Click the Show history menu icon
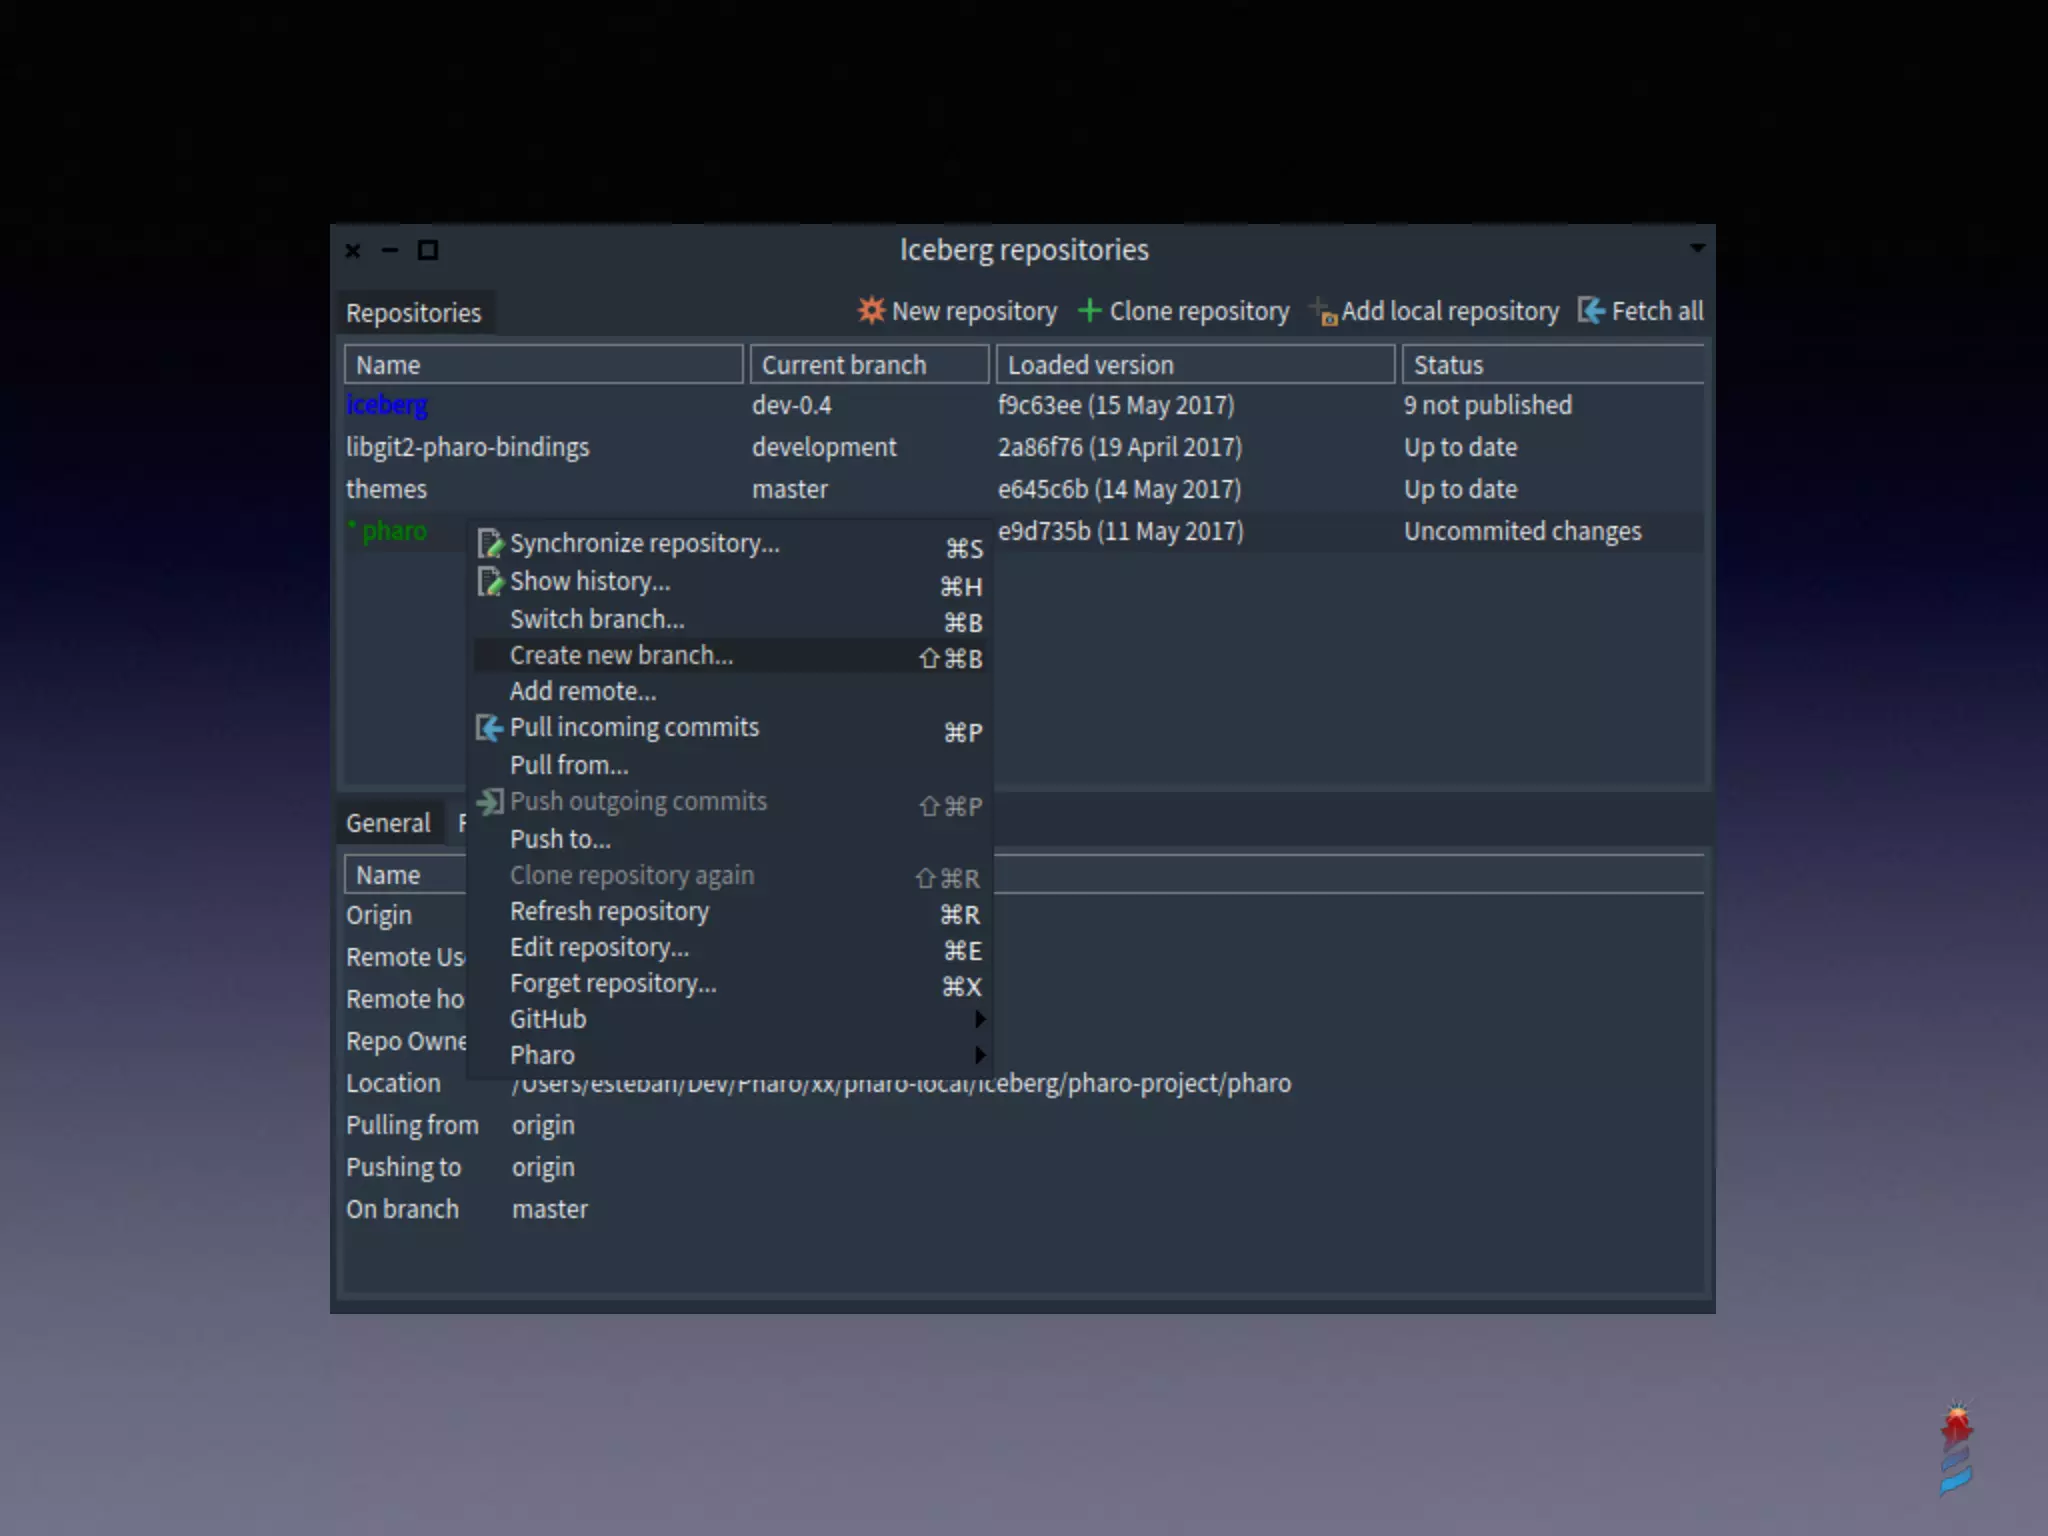2048x1536 pixels. [490, 581]
